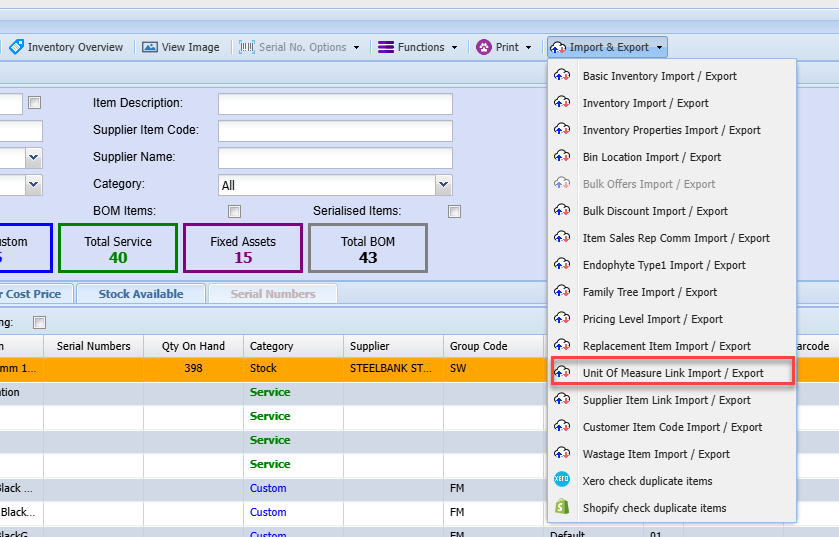Screen dimensions: 839x537
Task: Click the Fixed Assets summary box
Action: (x=243, y=248)
